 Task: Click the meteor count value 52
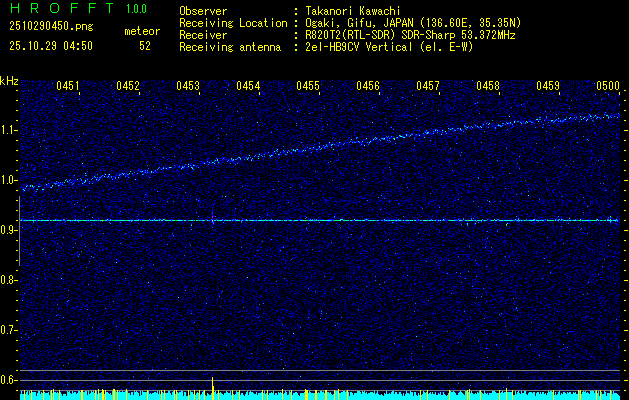(x=145, y=46)
